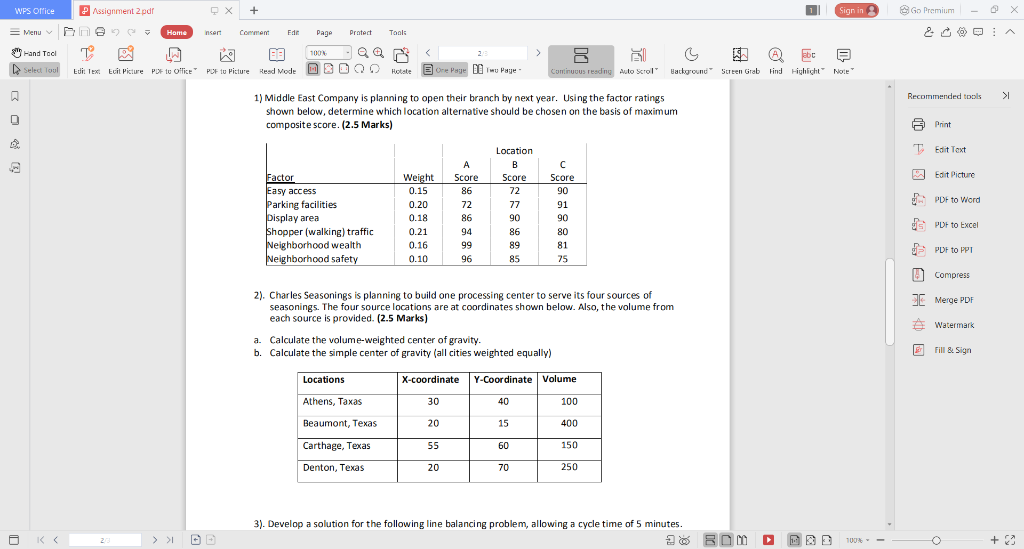Go to next page arrow in ribbon

pos(538,53)
